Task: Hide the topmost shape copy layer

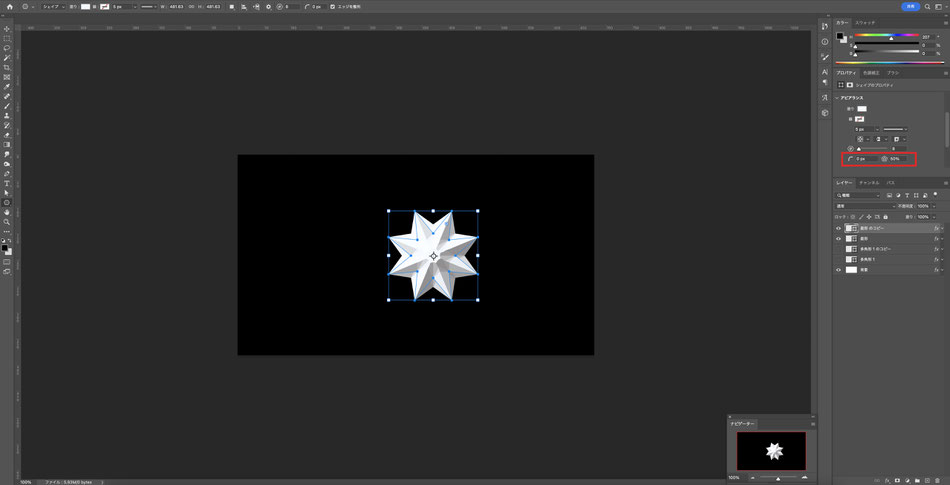Action: [x=839, y=228]
